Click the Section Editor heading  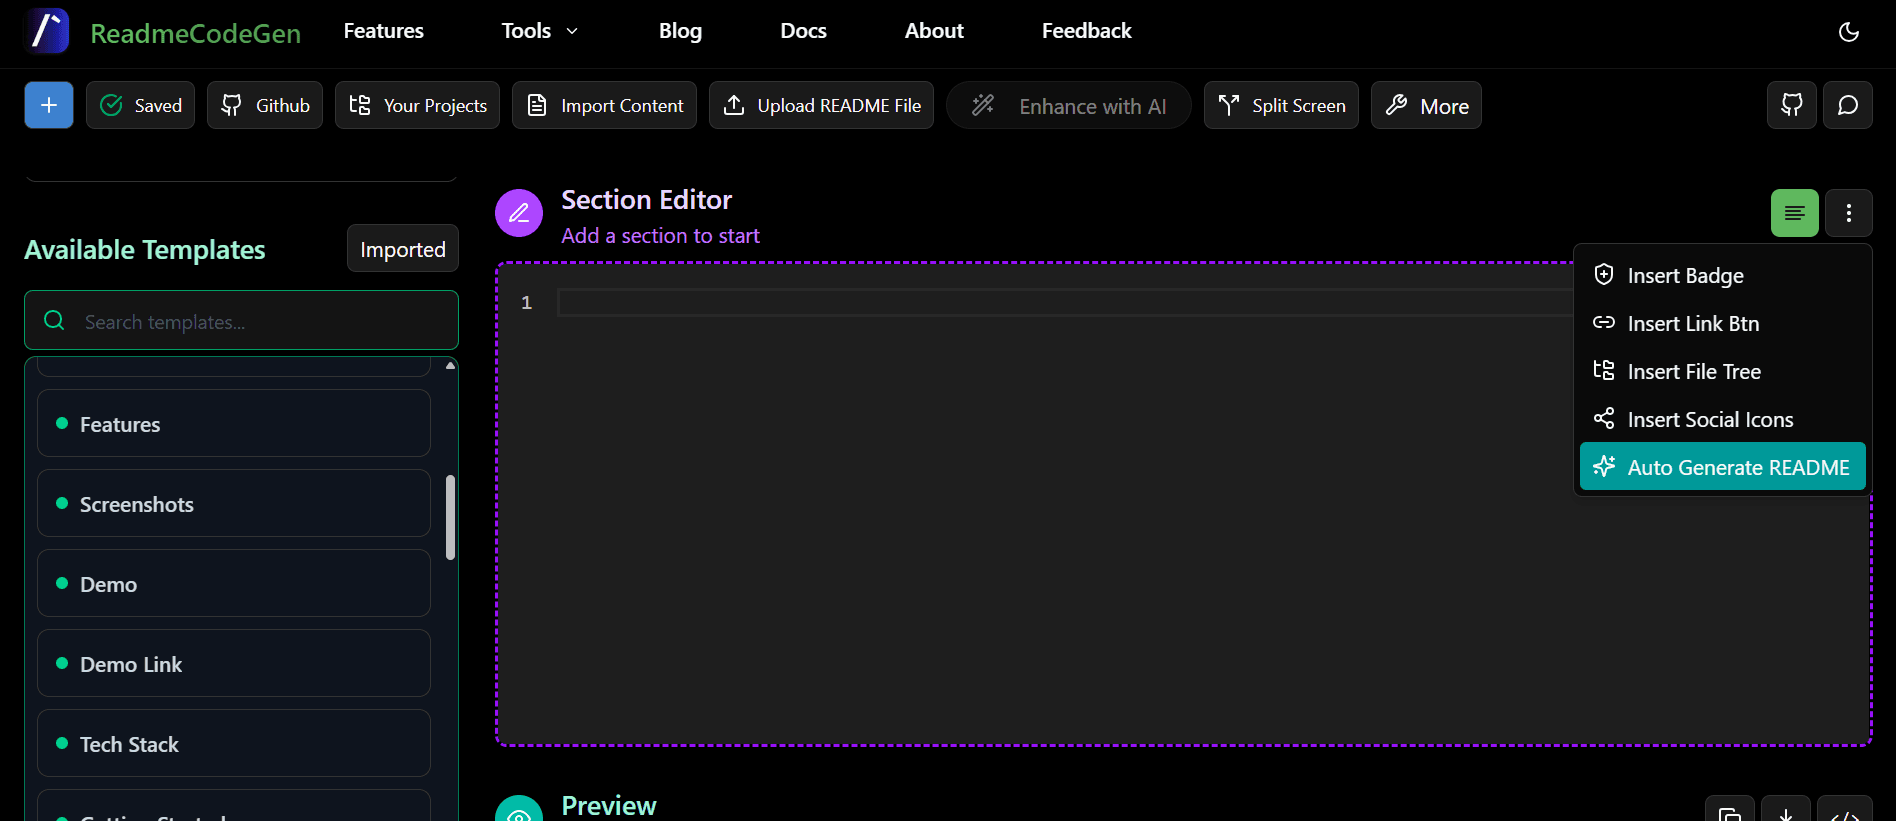[x=647, y=200]
